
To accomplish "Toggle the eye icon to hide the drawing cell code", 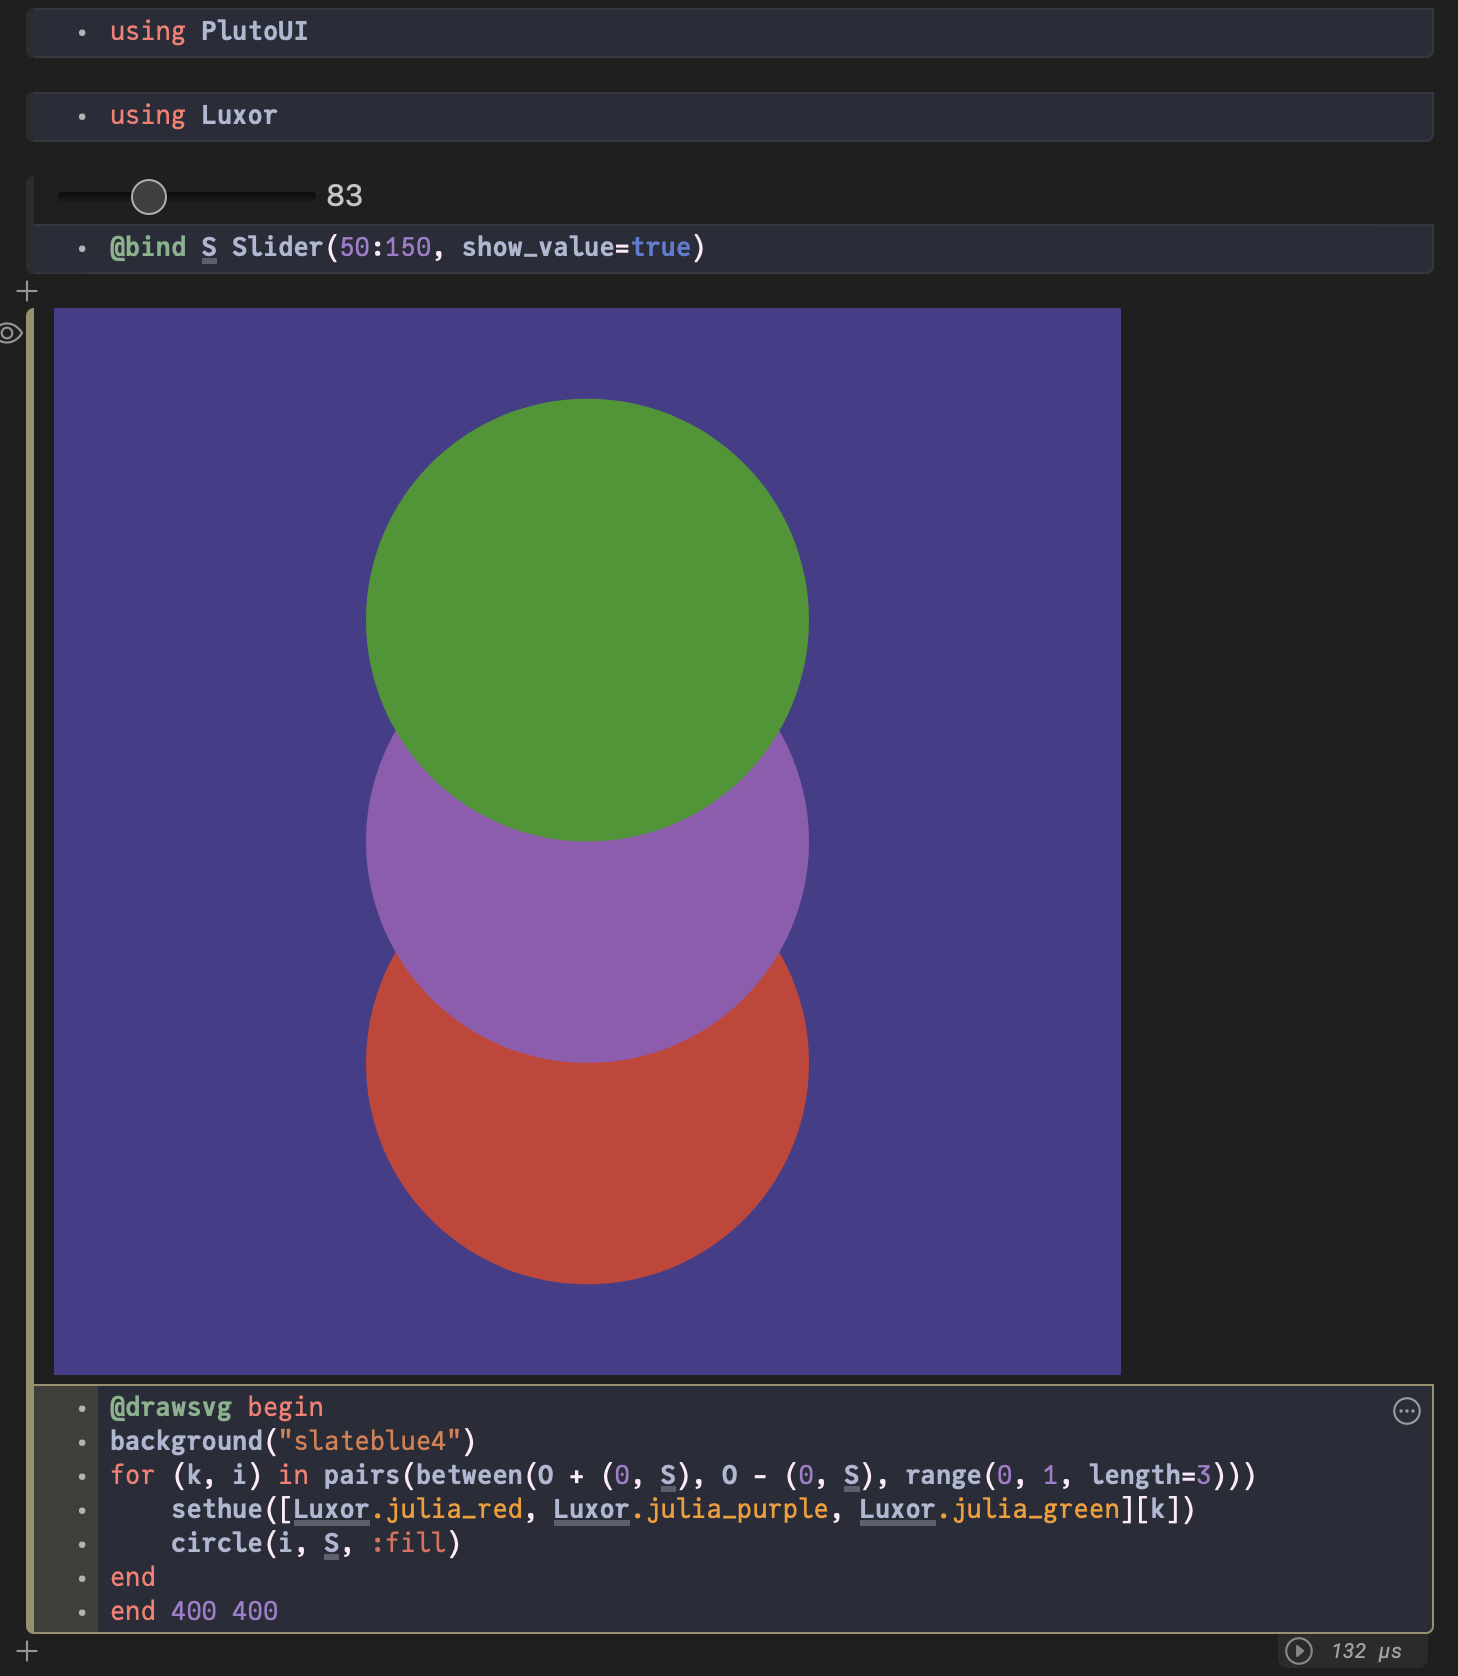I will point(10,333).
